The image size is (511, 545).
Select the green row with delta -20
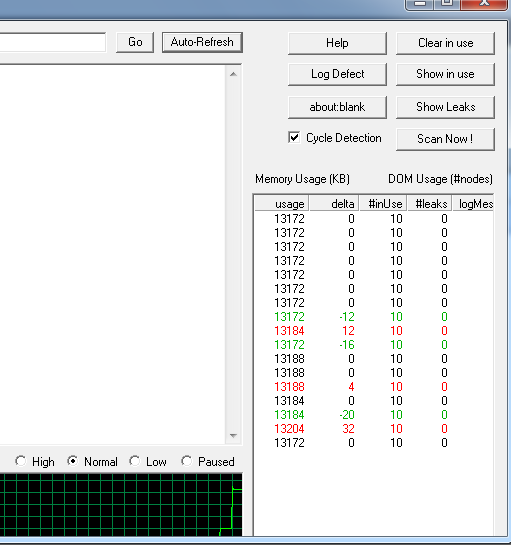tap(374, 415)
